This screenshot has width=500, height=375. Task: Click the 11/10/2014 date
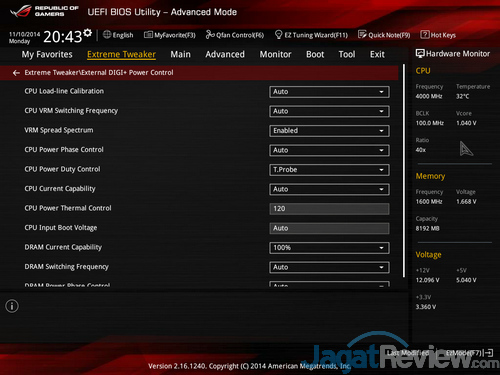[x=24, y=34]
